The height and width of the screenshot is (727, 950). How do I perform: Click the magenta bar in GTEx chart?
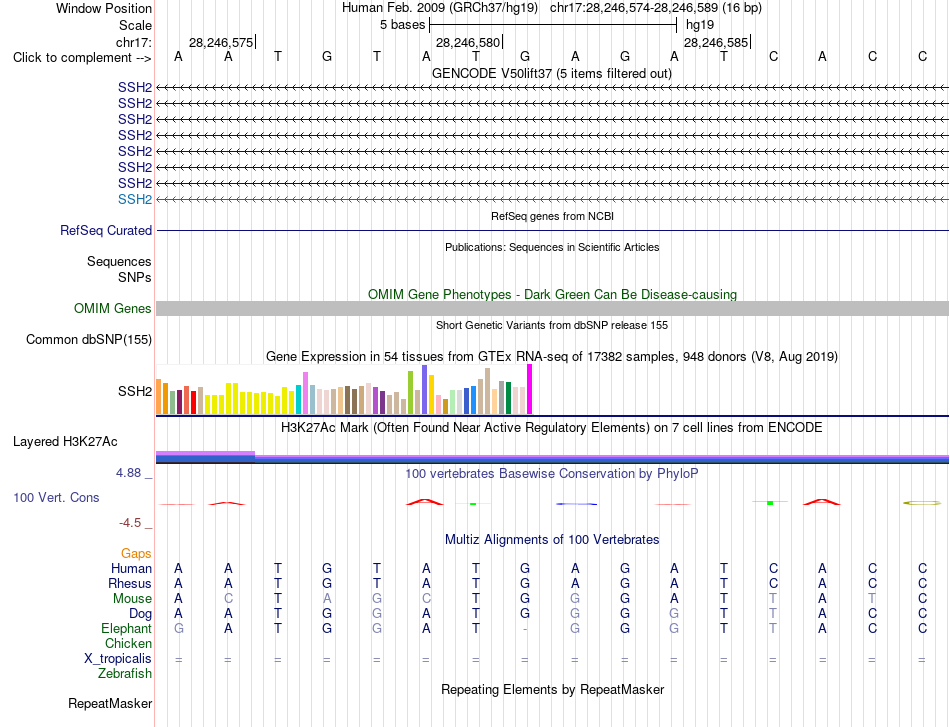click(x=530, y=389)
